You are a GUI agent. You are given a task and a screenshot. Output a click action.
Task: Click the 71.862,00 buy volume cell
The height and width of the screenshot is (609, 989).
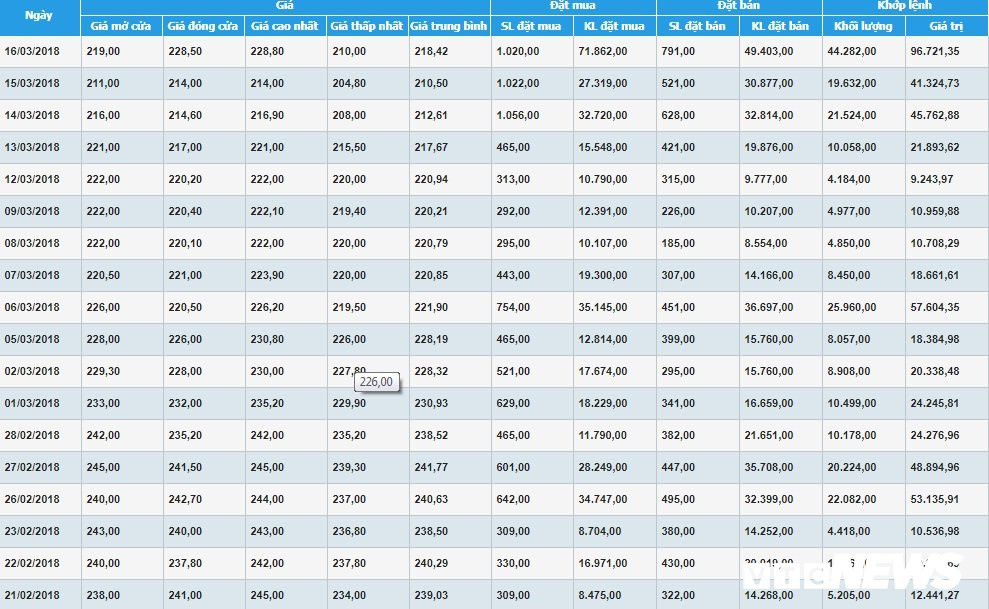[x=604, y=51]
